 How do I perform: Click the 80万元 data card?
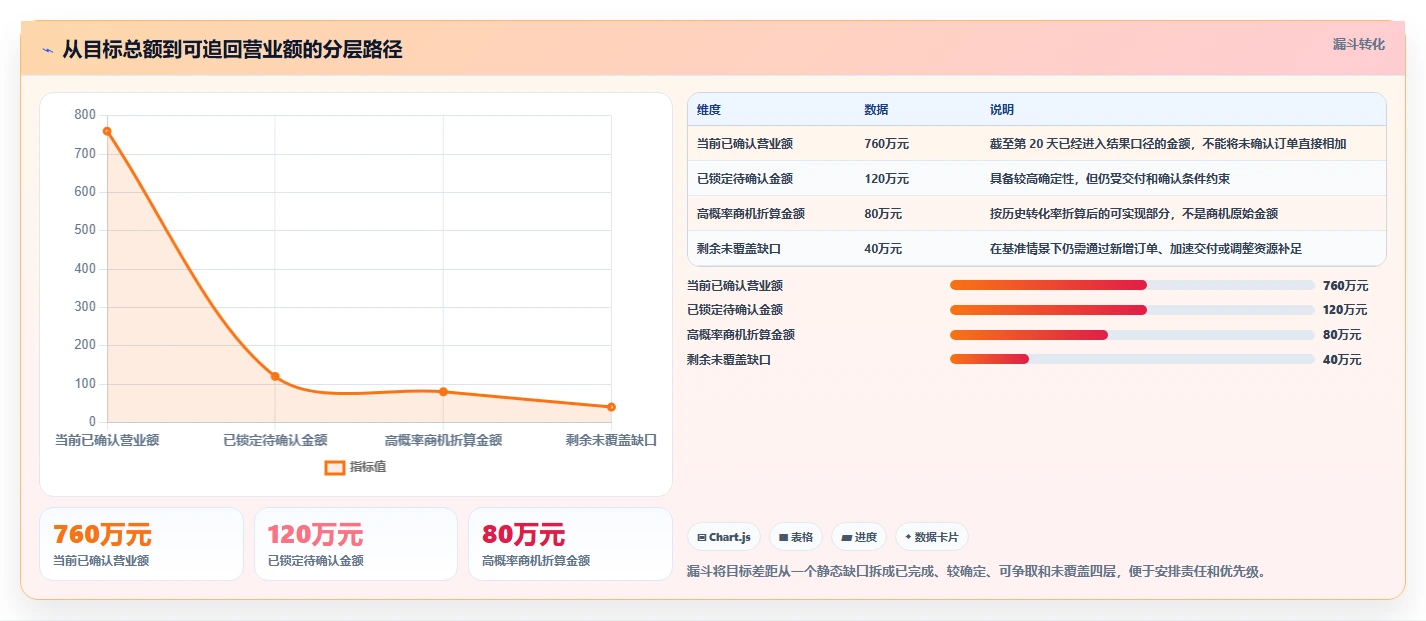[x=570, y=544]
